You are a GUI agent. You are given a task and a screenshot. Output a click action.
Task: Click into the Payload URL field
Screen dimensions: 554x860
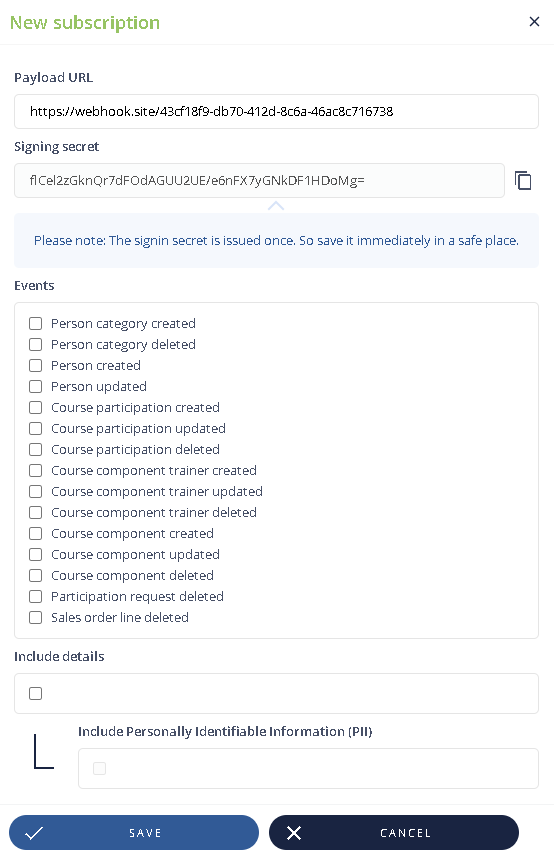tap(276, 111)
